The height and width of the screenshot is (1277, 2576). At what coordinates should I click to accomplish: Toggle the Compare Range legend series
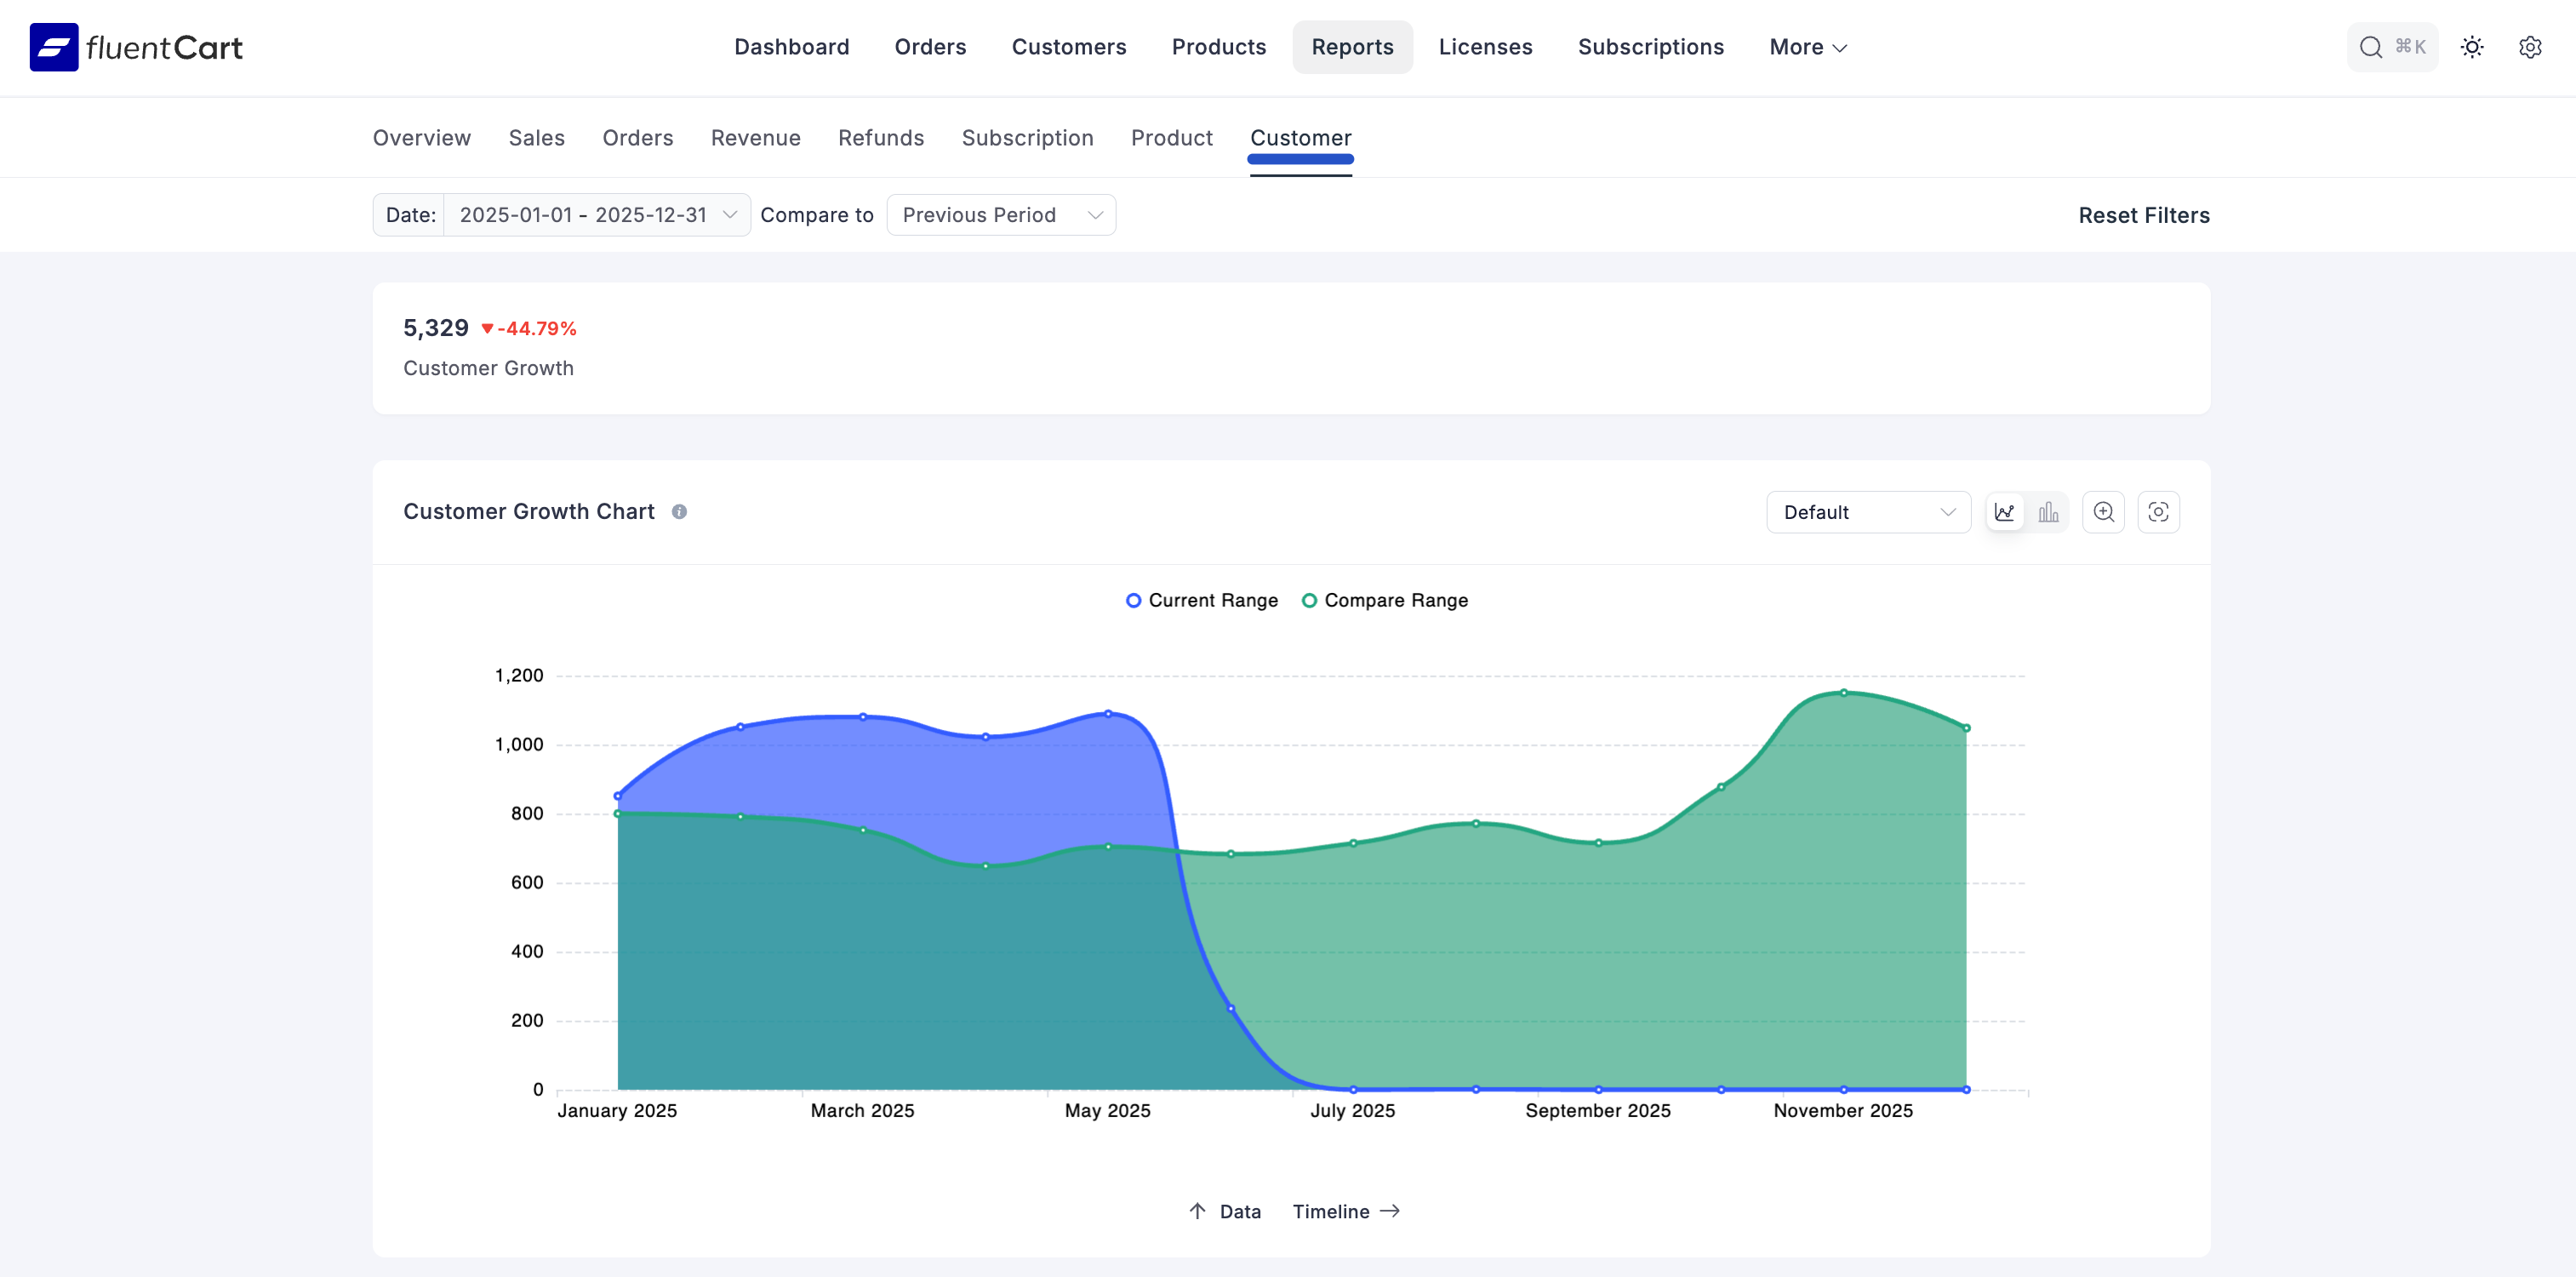(x=1384, y=600)
